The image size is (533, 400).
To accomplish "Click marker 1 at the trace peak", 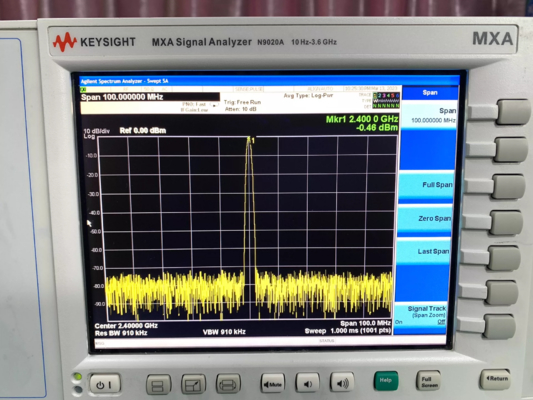I will [x=250, y=140].
